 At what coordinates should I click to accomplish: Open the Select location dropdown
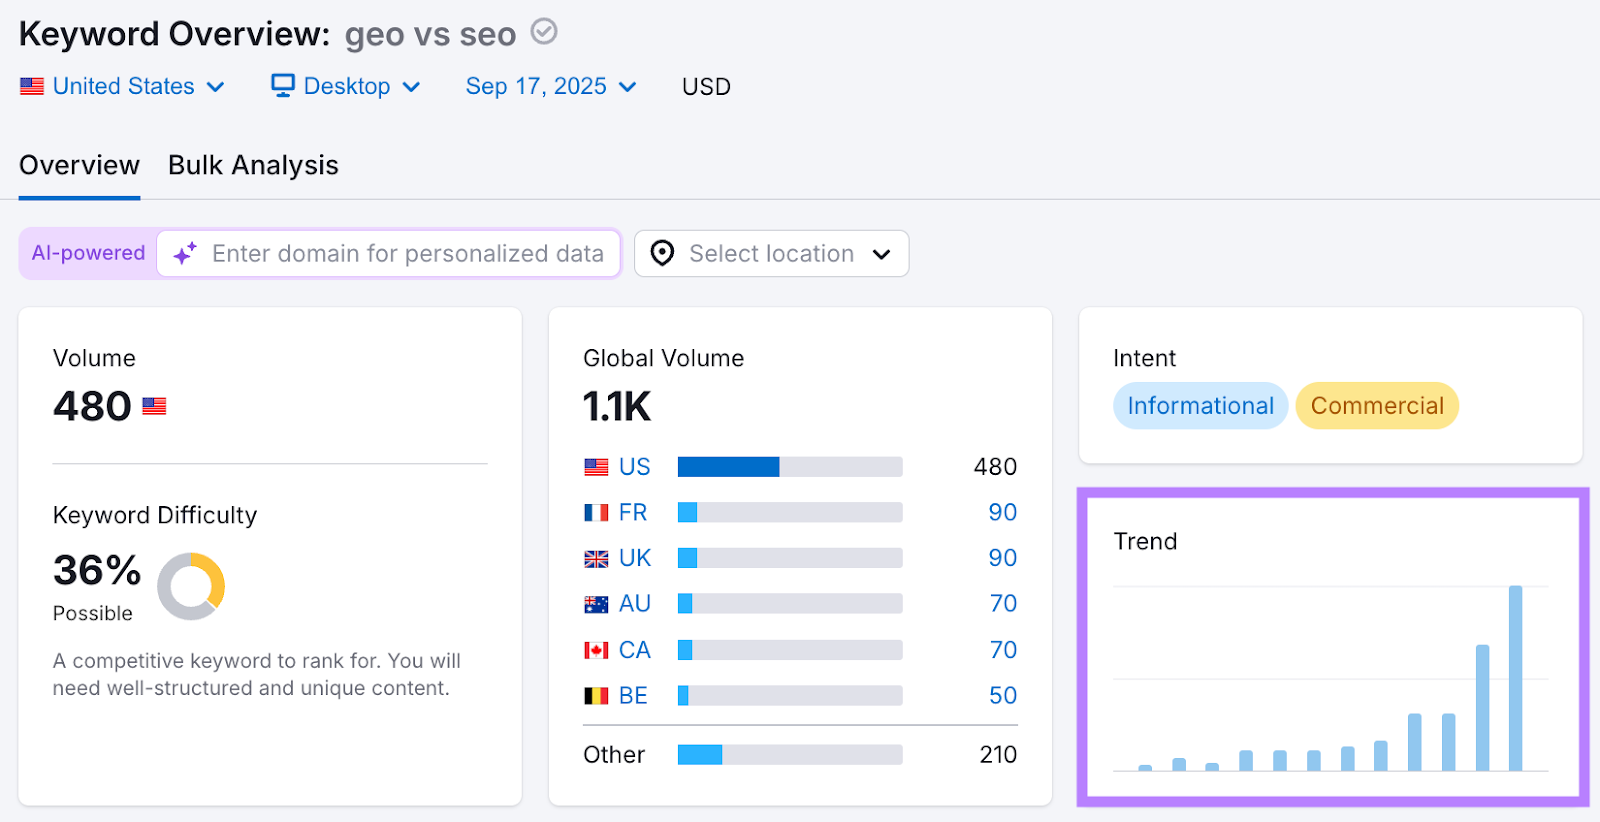[x=771, y=254]
